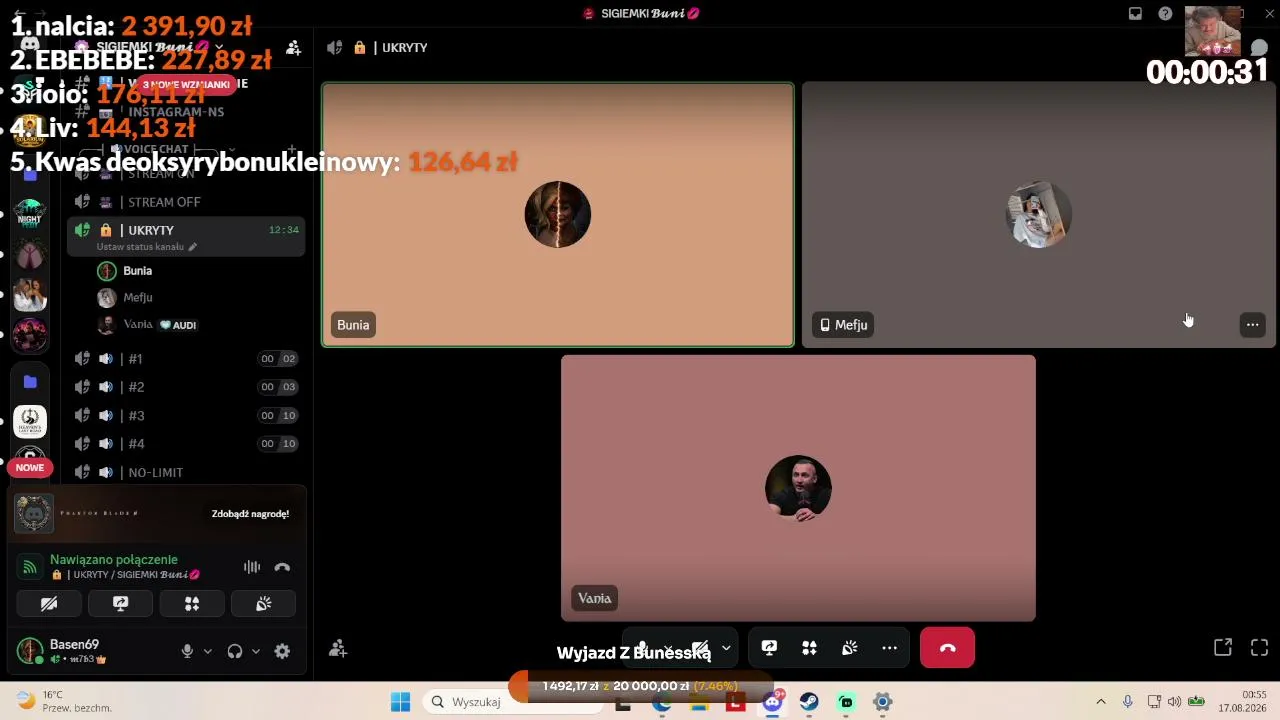Open the taskbar clock and date
Image resolution: width=1280 pixels, height=720 pixels.
pos(1241,701)
